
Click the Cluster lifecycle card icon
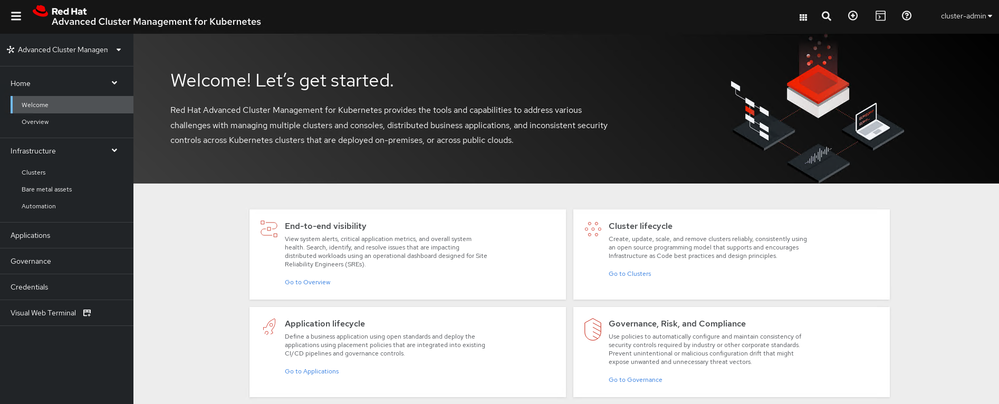(593, 229)
